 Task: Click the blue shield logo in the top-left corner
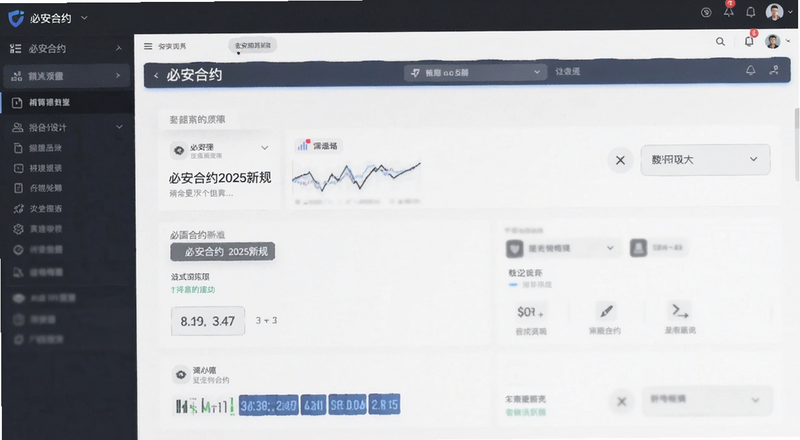click(16, 18)
